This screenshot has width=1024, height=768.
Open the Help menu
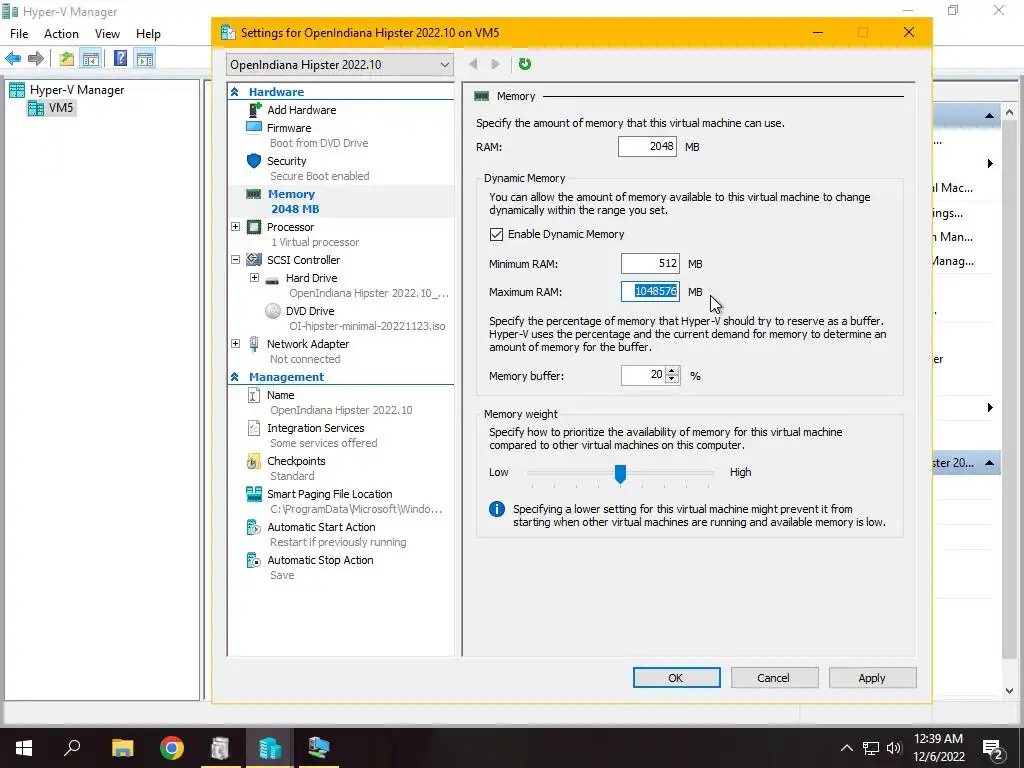148,34
